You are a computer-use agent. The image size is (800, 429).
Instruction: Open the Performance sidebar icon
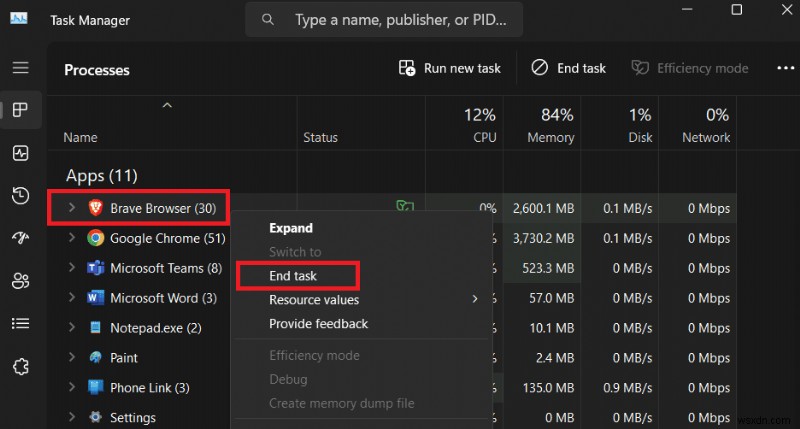pos(20,153)
